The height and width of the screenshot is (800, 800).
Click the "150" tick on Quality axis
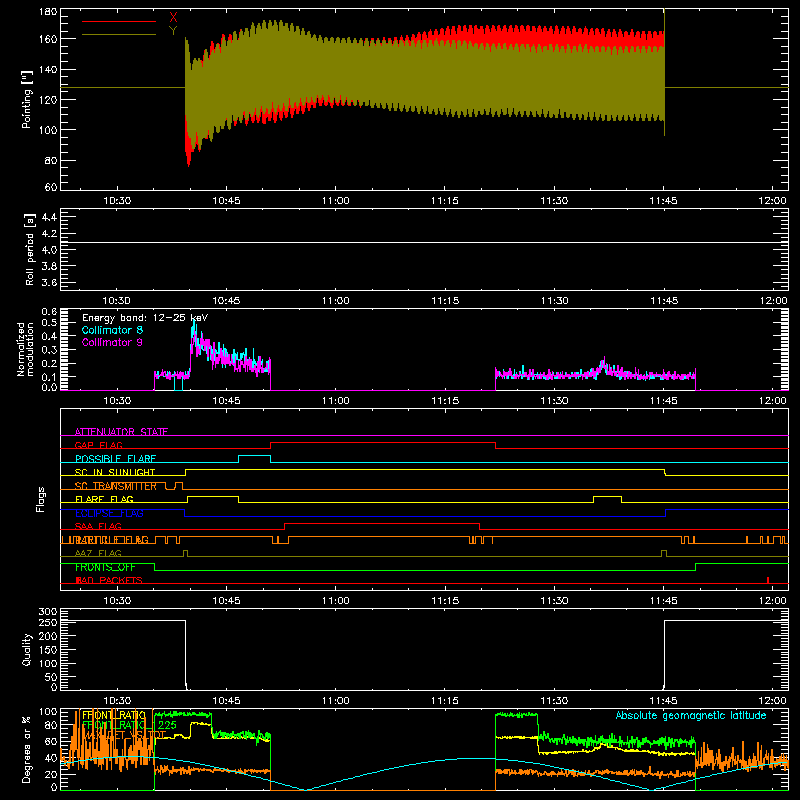48,650
